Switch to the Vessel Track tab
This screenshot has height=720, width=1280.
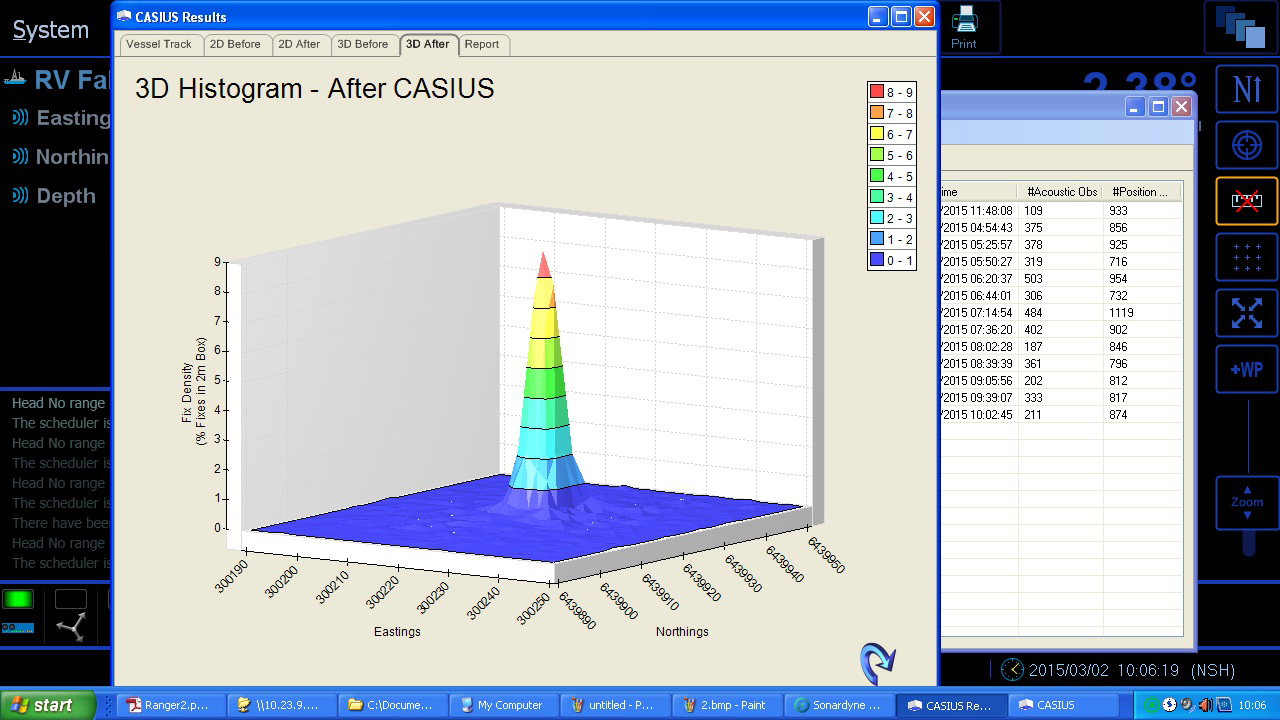tap(159, 44)
